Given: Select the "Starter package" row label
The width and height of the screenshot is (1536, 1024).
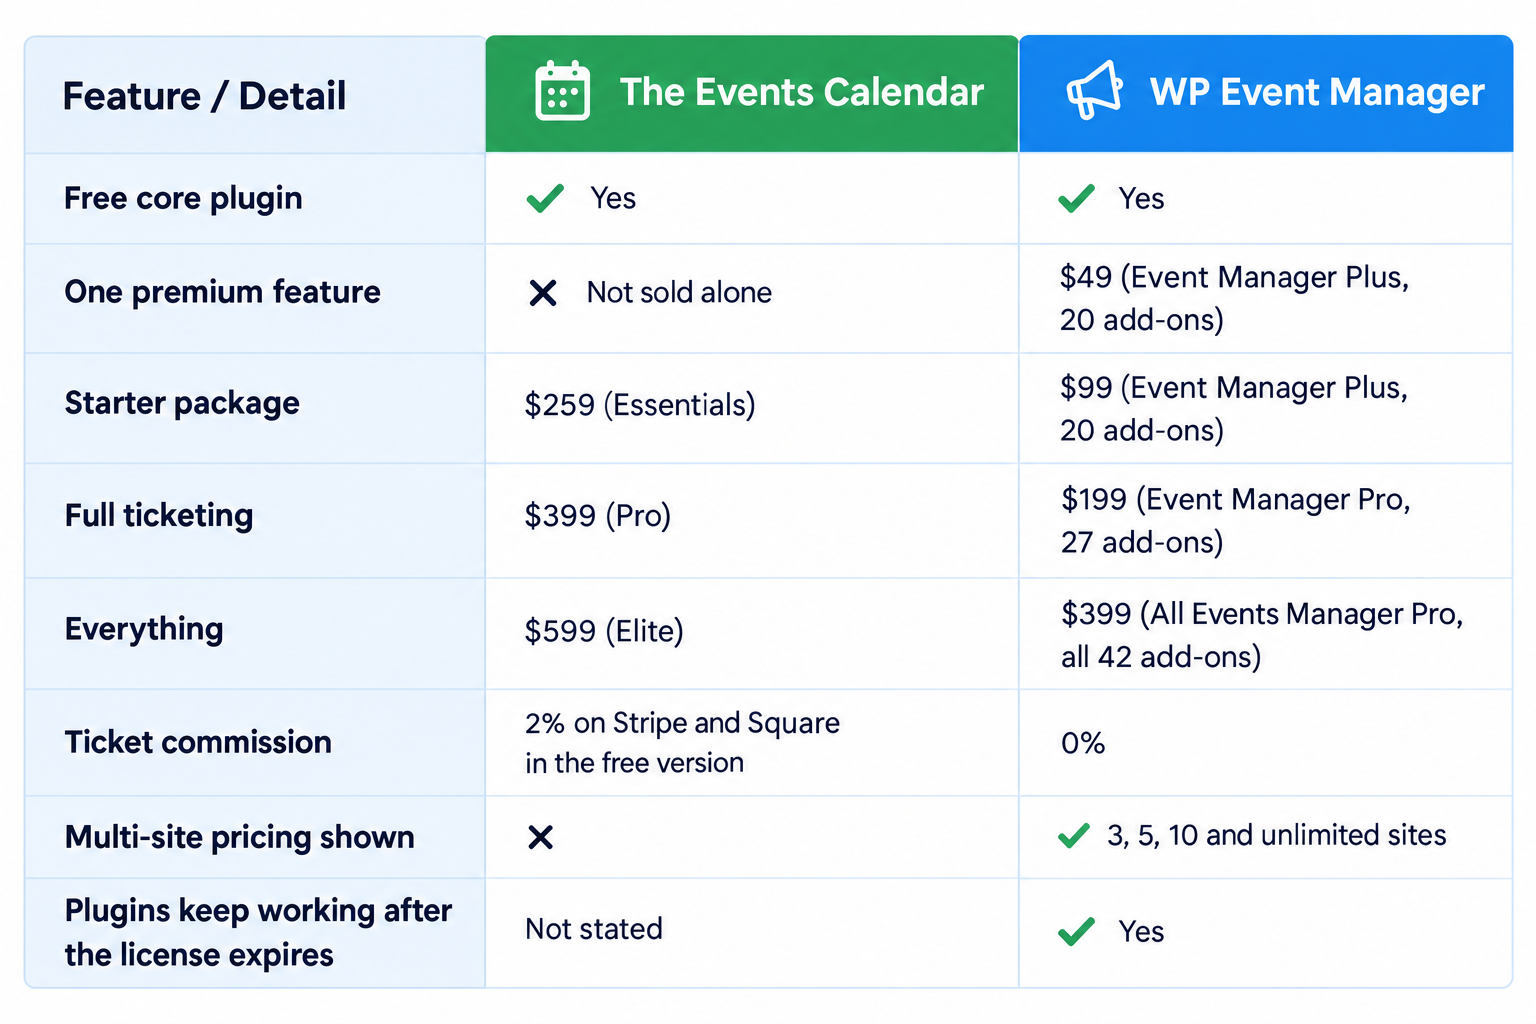Looking at the screenshot, I should 182,403.
